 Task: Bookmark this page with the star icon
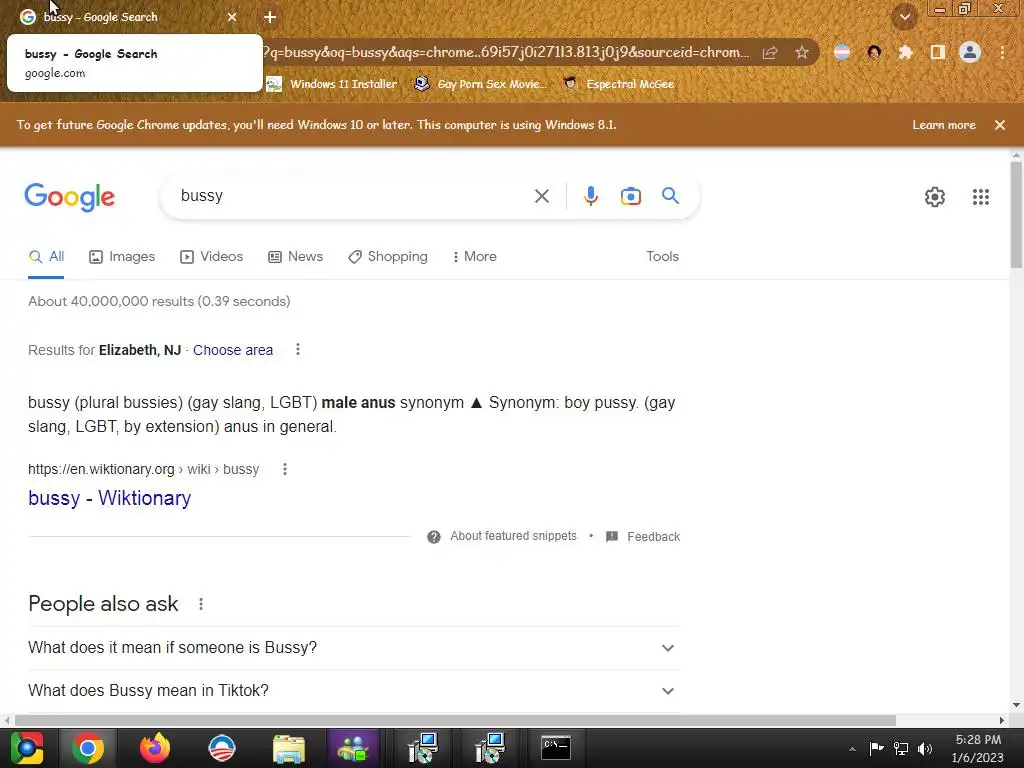coord(801,52)
